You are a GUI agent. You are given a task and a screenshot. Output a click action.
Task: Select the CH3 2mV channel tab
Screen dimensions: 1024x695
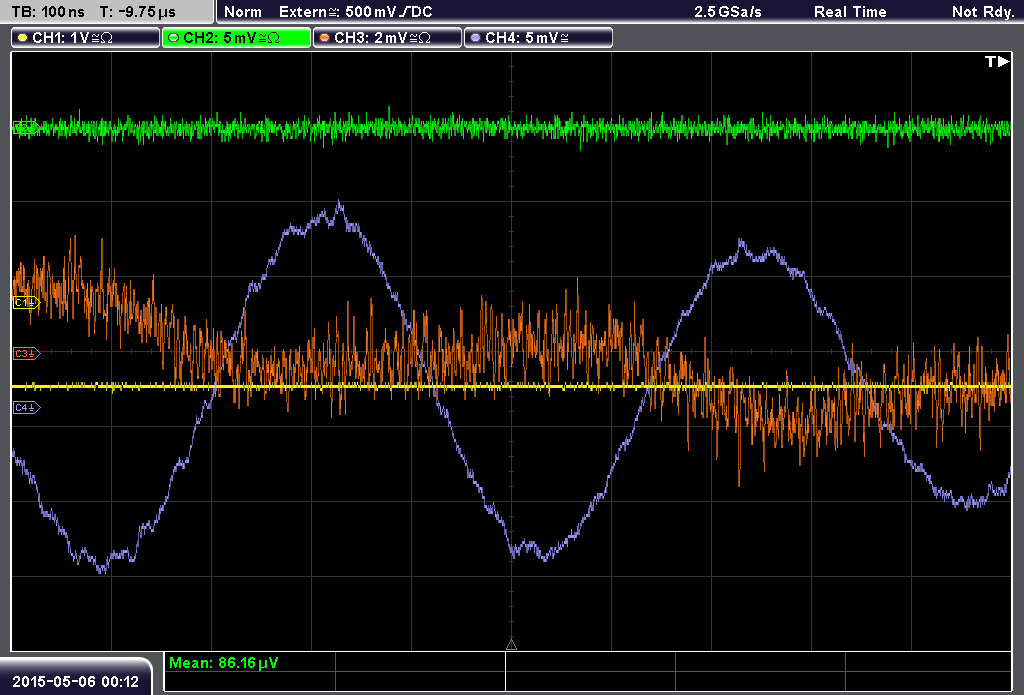pos(387,38)
